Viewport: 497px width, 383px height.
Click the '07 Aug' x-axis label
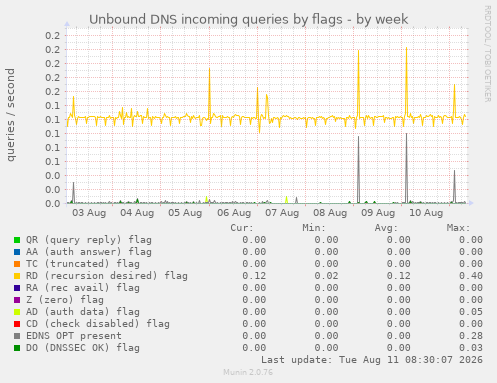click(282, 213)
